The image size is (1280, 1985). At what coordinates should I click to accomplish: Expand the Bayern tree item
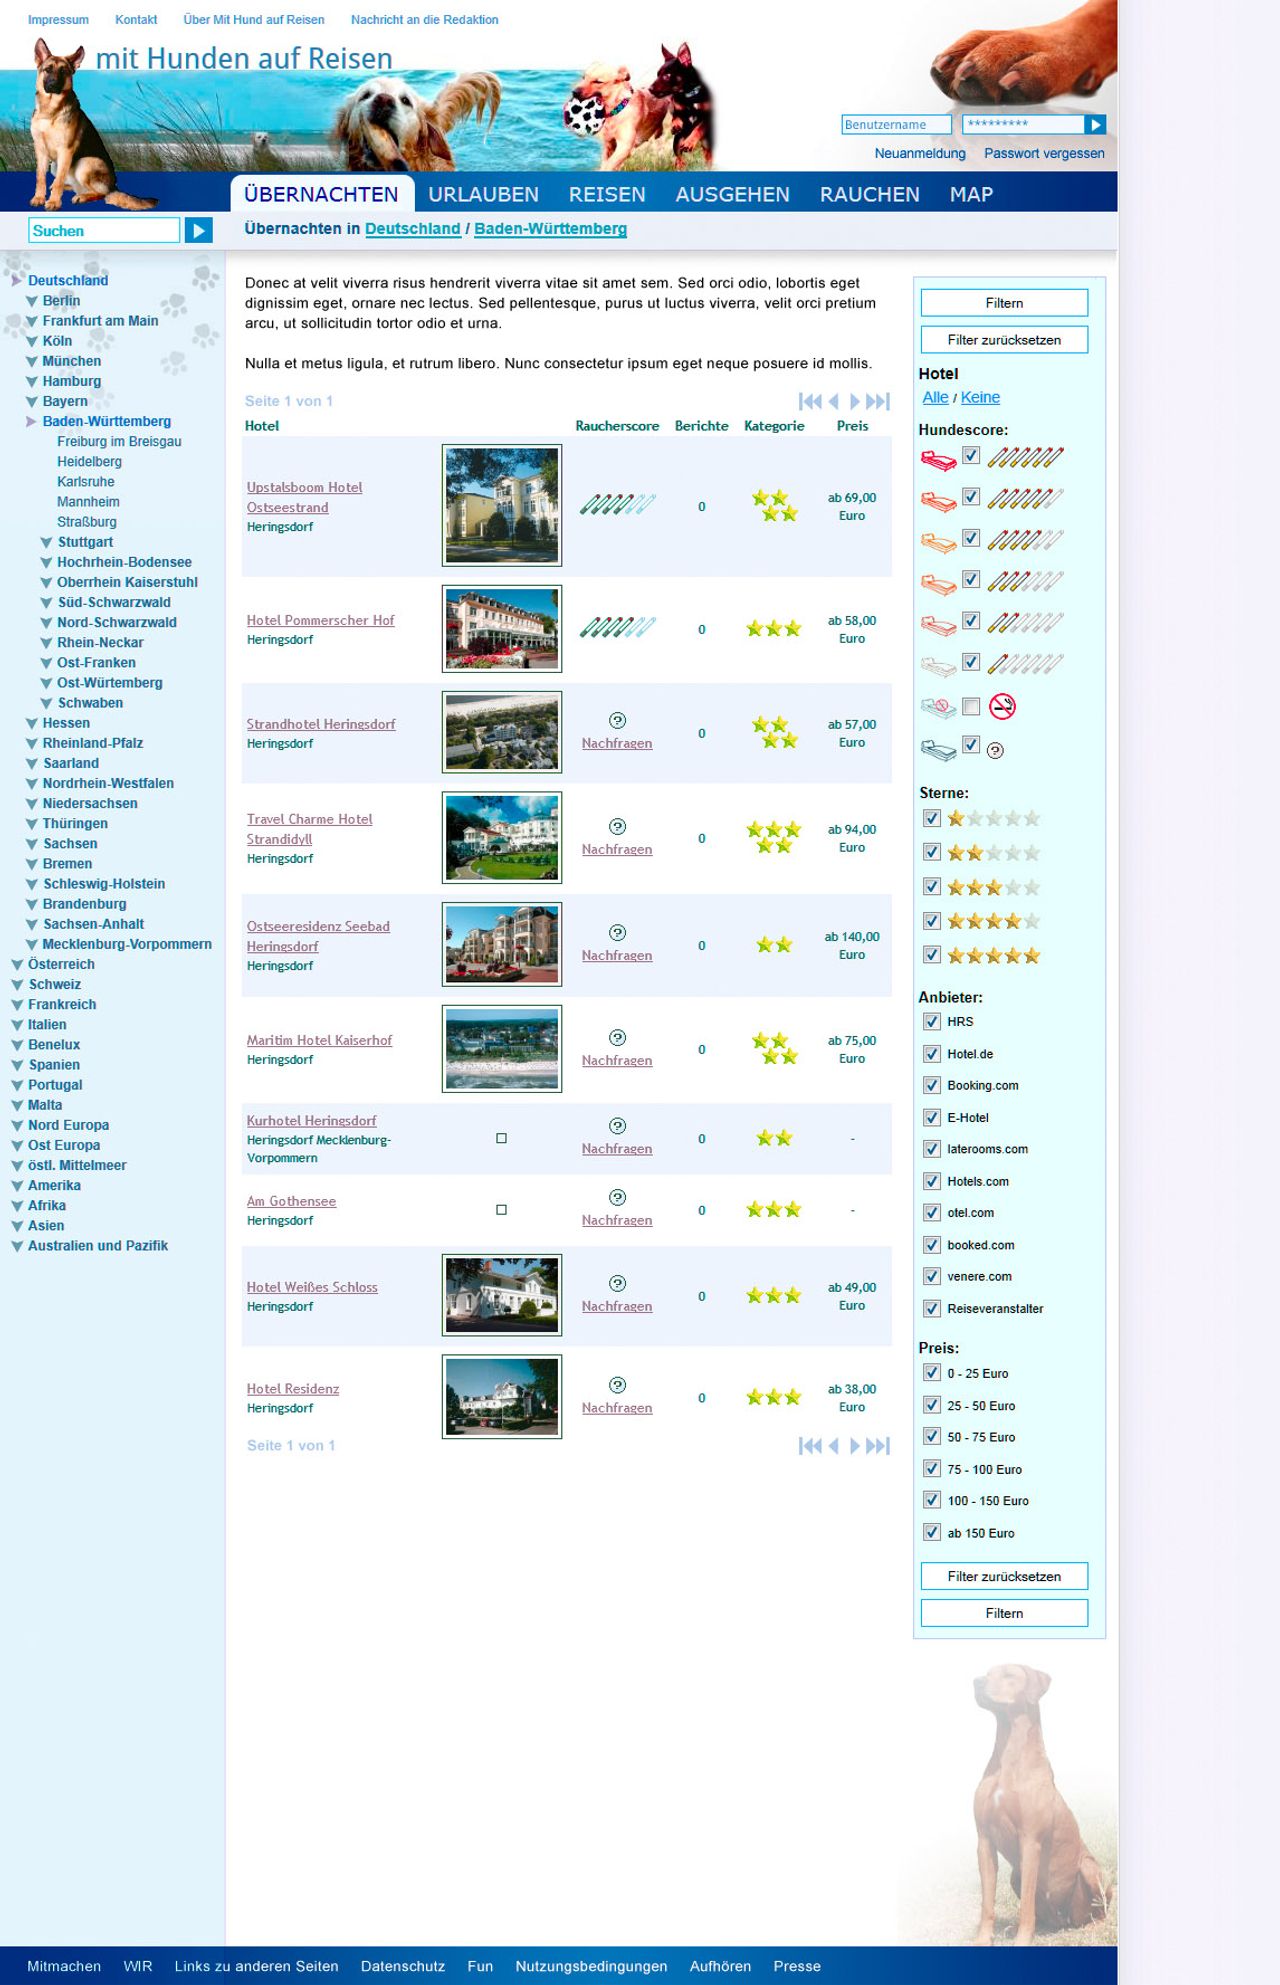tap(32, 402)
